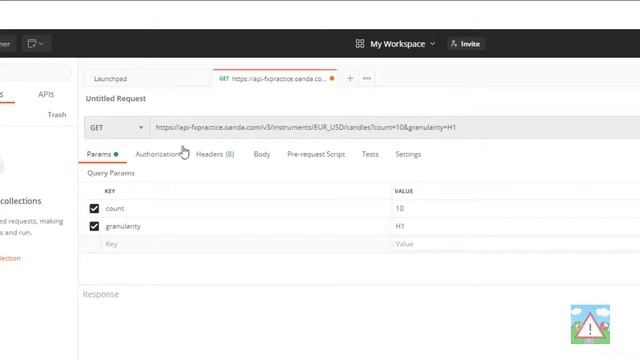640x360 pixels.
Task: Click the My Workspace grid icon
Action: click(360, 44)
